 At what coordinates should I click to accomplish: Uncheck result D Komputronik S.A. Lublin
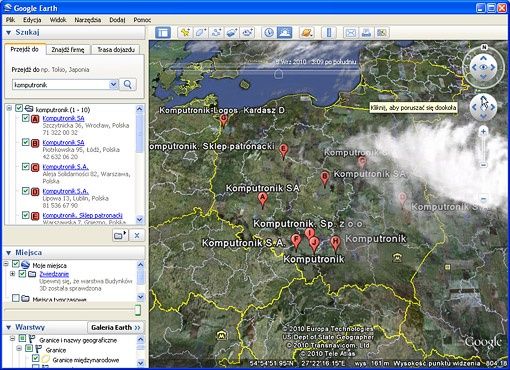click(26, 191)
